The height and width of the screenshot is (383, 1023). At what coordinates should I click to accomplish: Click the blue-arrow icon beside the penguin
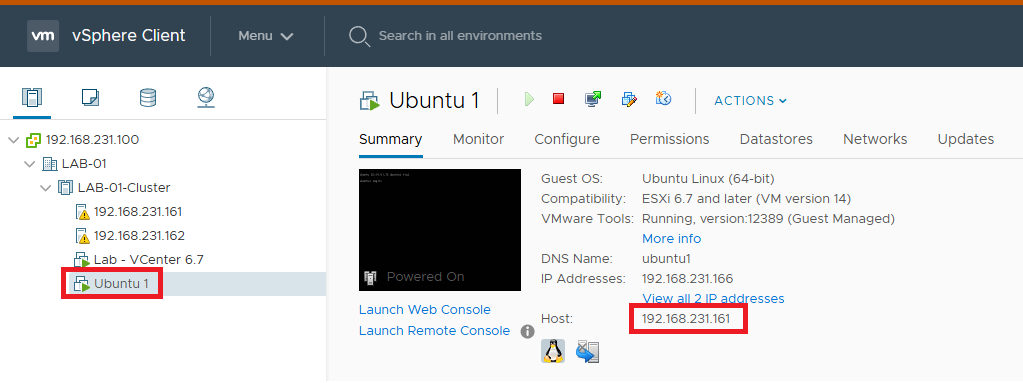coord(587,352)
